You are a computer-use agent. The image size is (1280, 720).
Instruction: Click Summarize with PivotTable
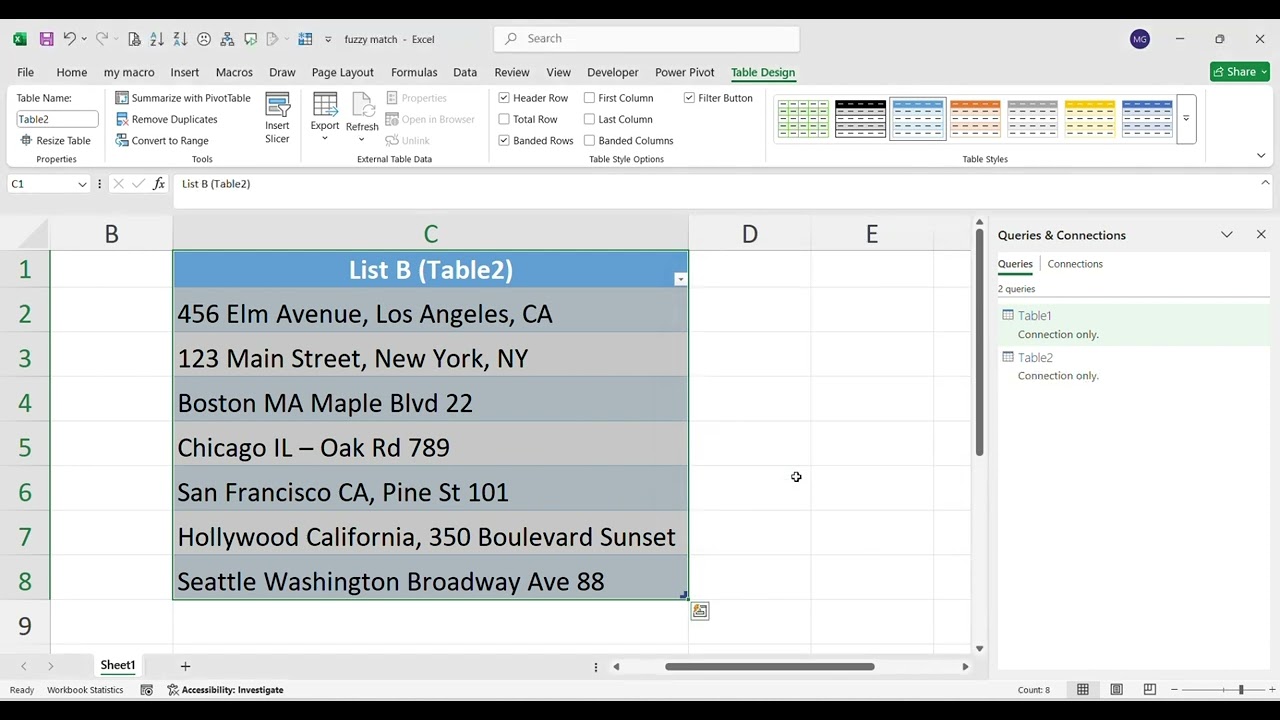[x=183, y=98]
